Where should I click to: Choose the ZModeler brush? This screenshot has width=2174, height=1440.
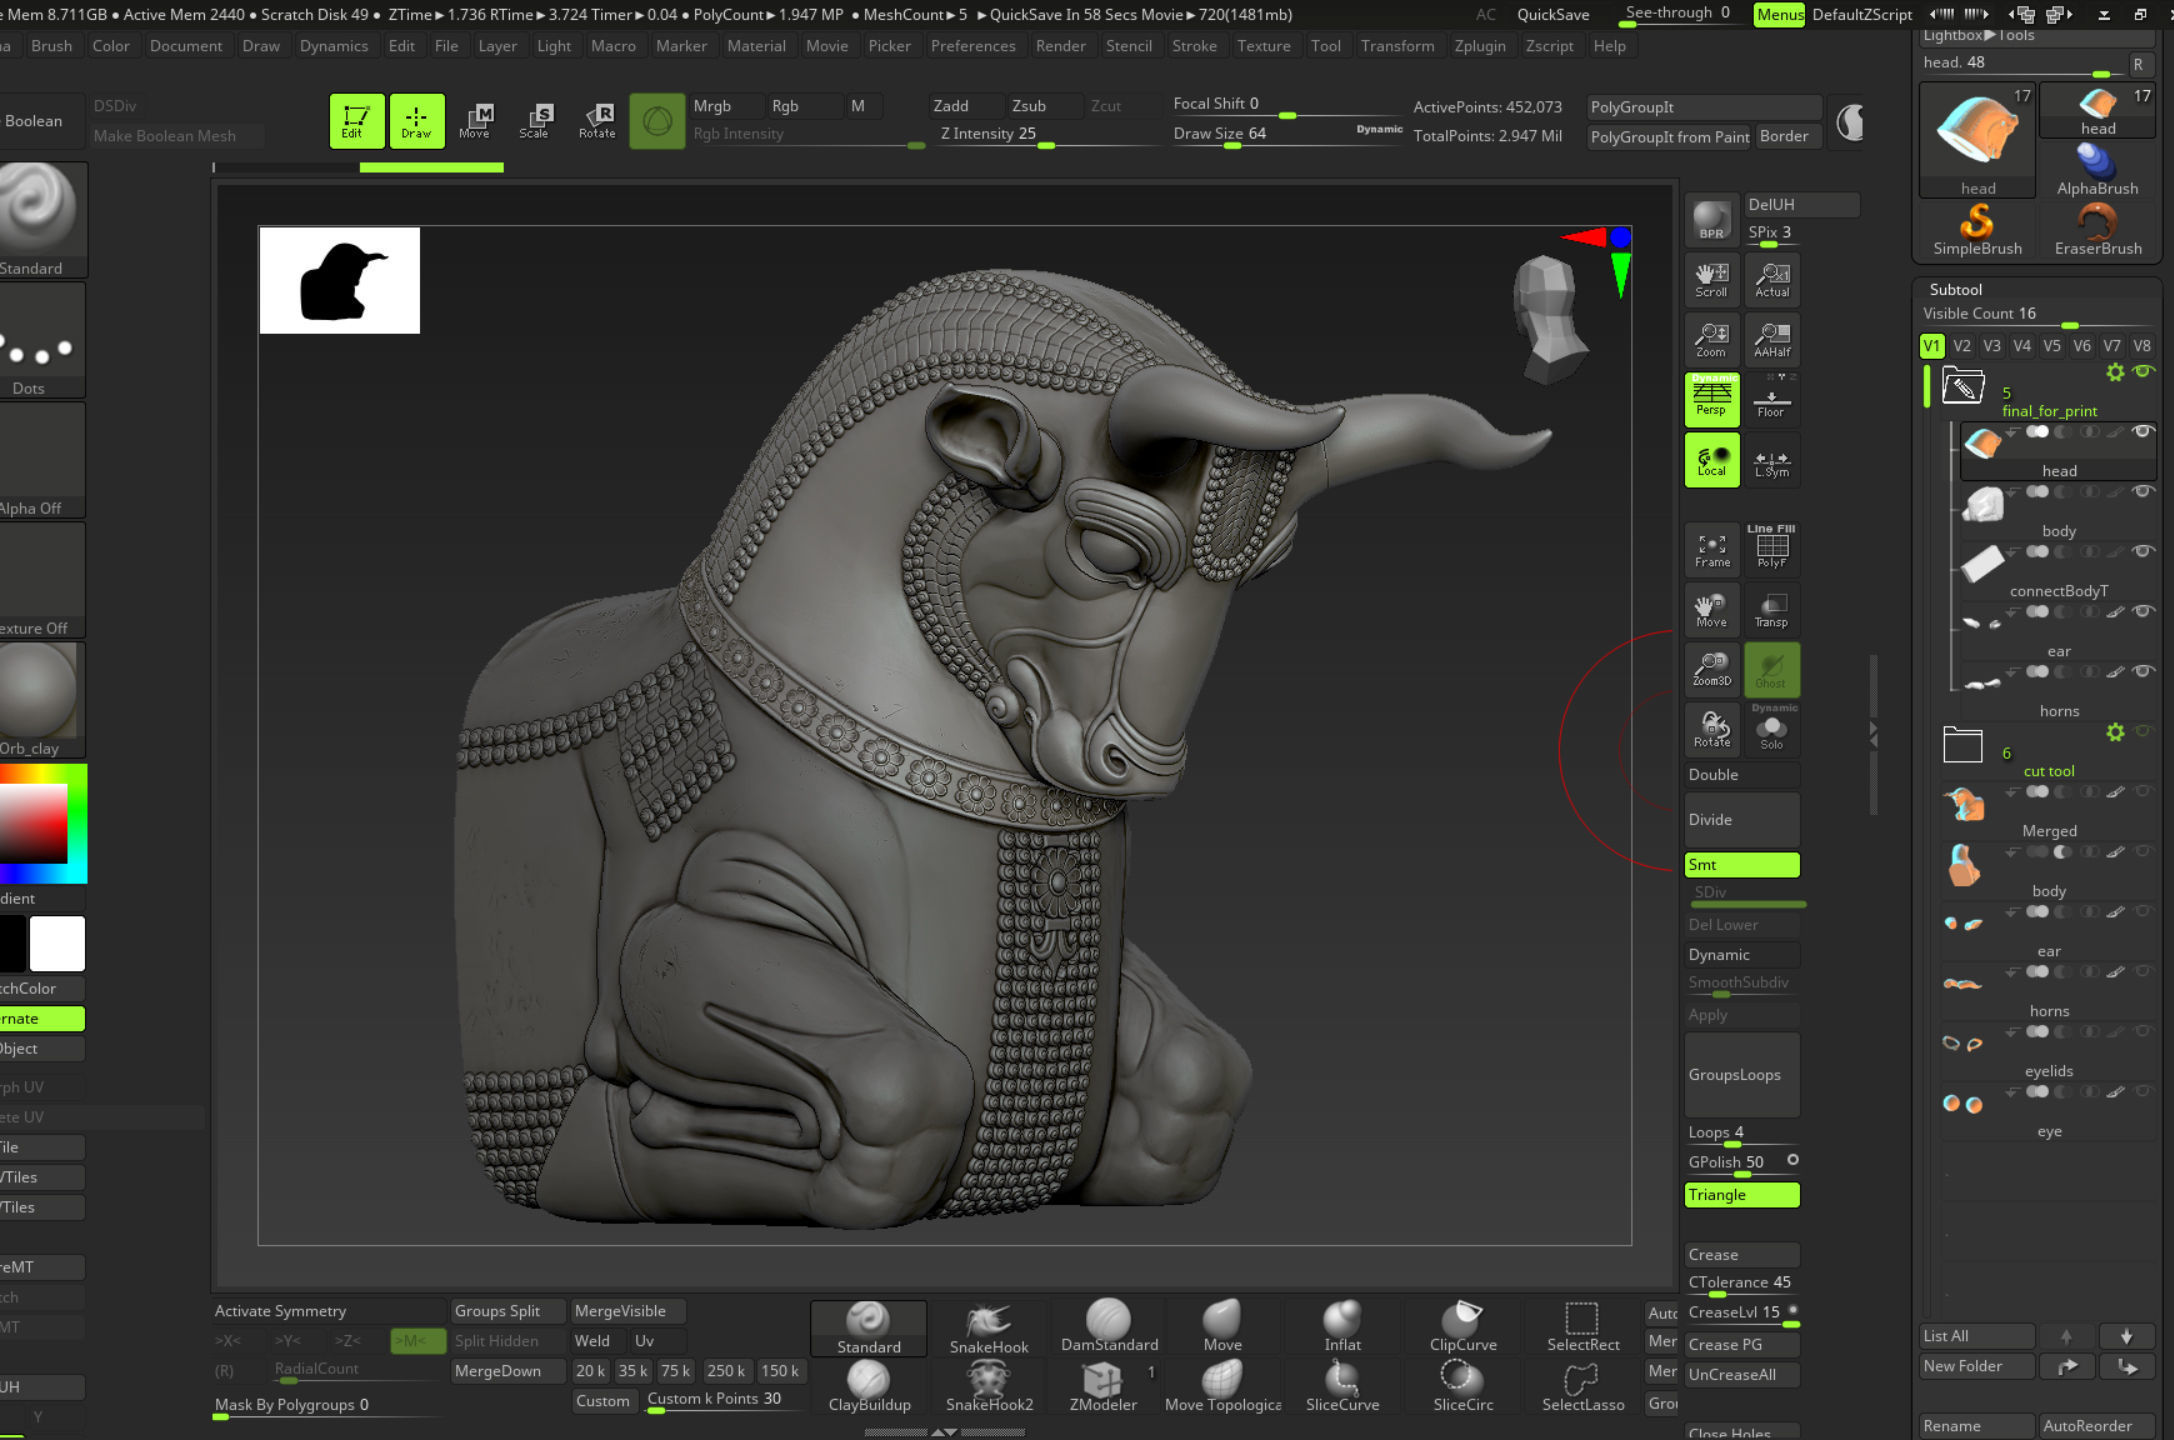point(1103,1387)
